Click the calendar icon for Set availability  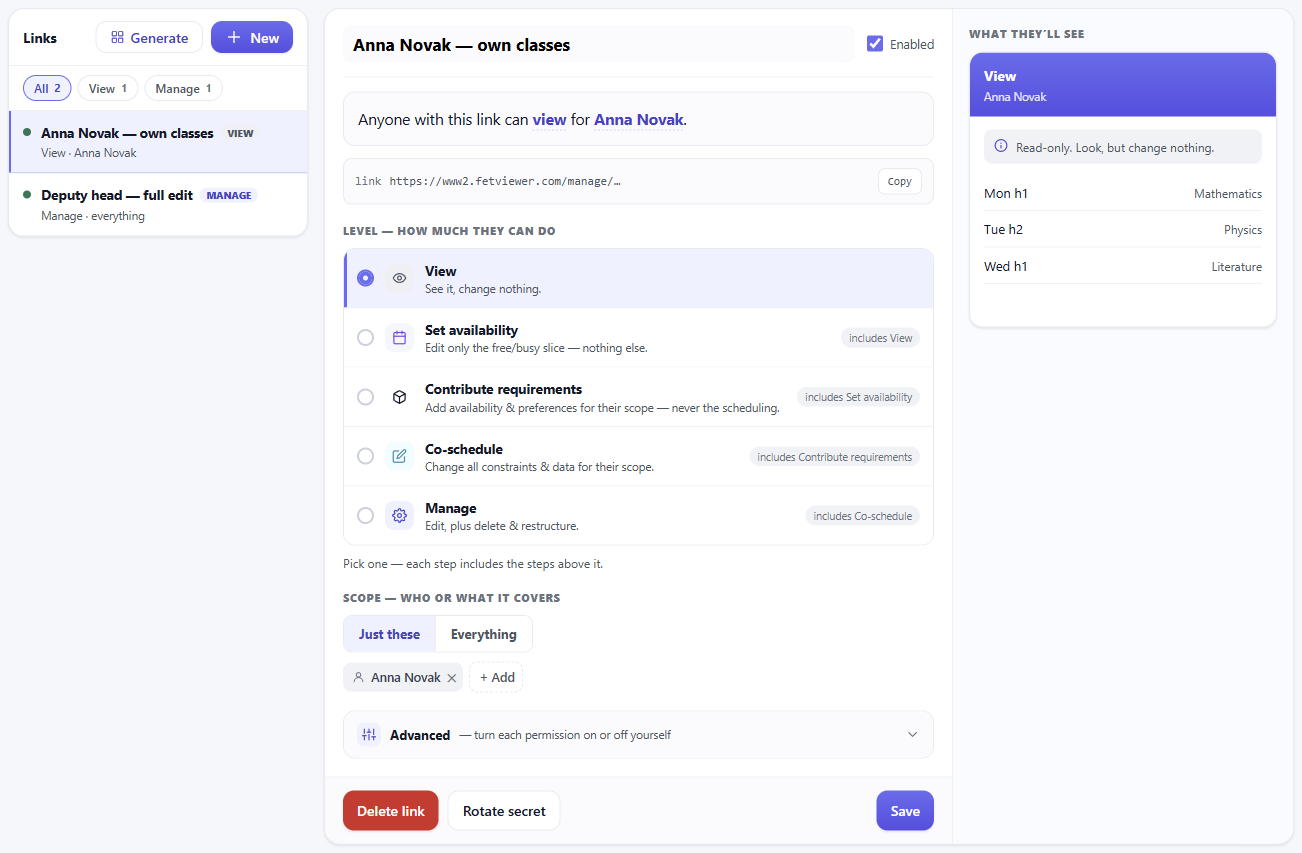(399, 338)
